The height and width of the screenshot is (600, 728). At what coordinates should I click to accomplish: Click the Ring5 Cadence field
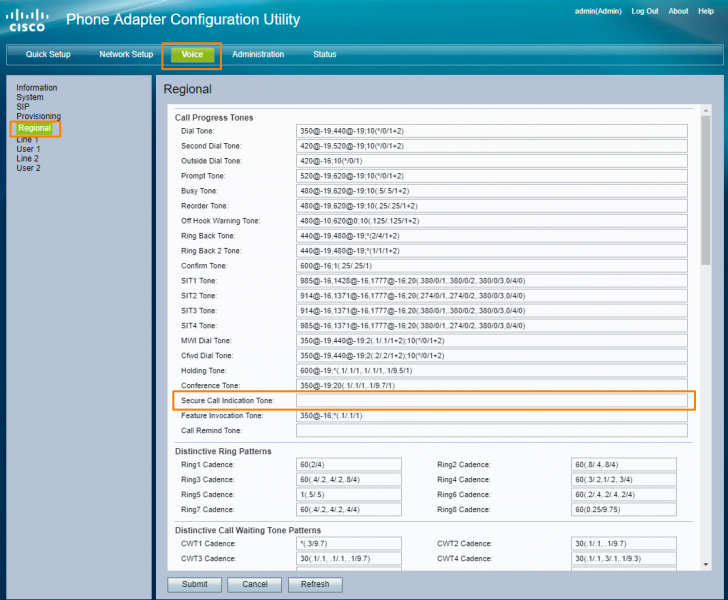click(349, 495)
